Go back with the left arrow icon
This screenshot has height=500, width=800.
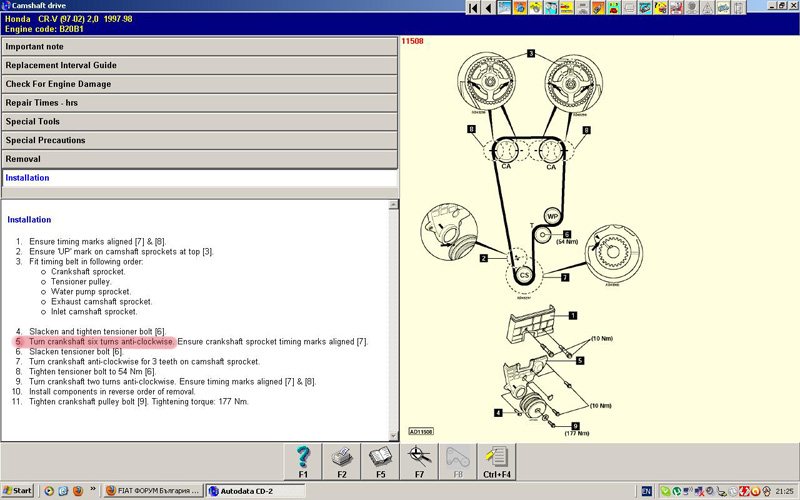[x=488, y=8]
